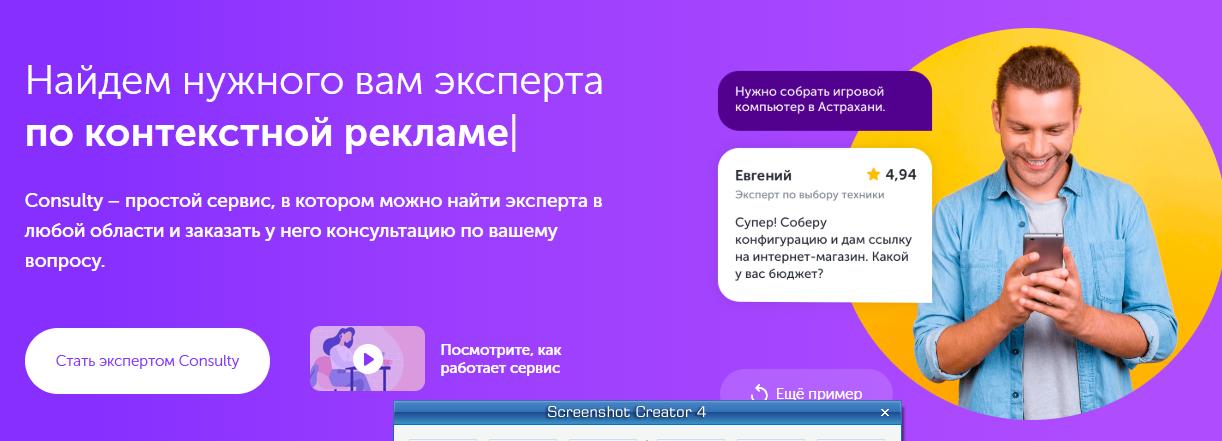Image resolution: width=1222 pixels, height=441 pixels.
Task: Click the purple bubble 'Нужно собрать игровой компьютер'
Action: 825,100
